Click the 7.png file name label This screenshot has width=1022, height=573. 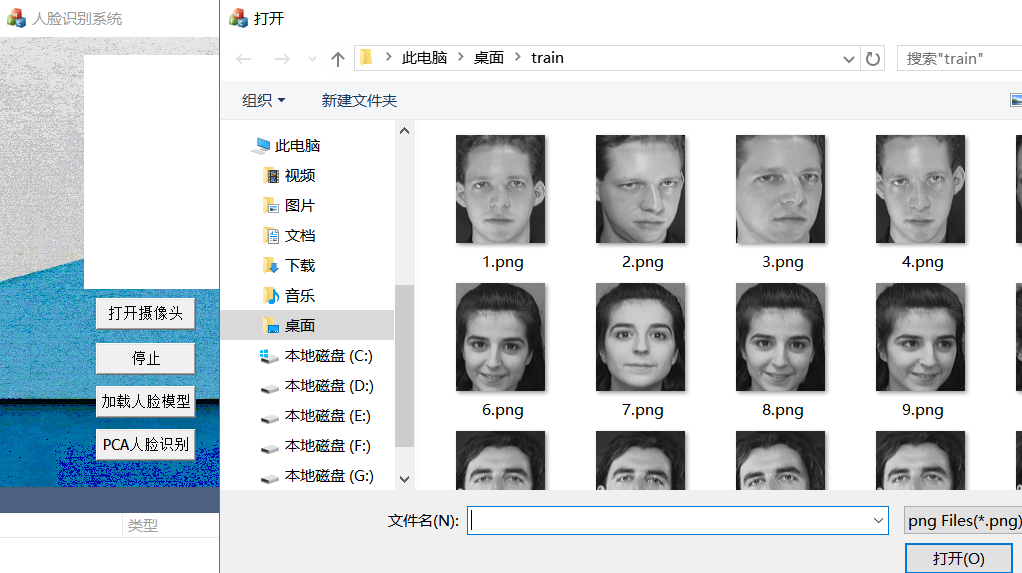pos(643,410)
